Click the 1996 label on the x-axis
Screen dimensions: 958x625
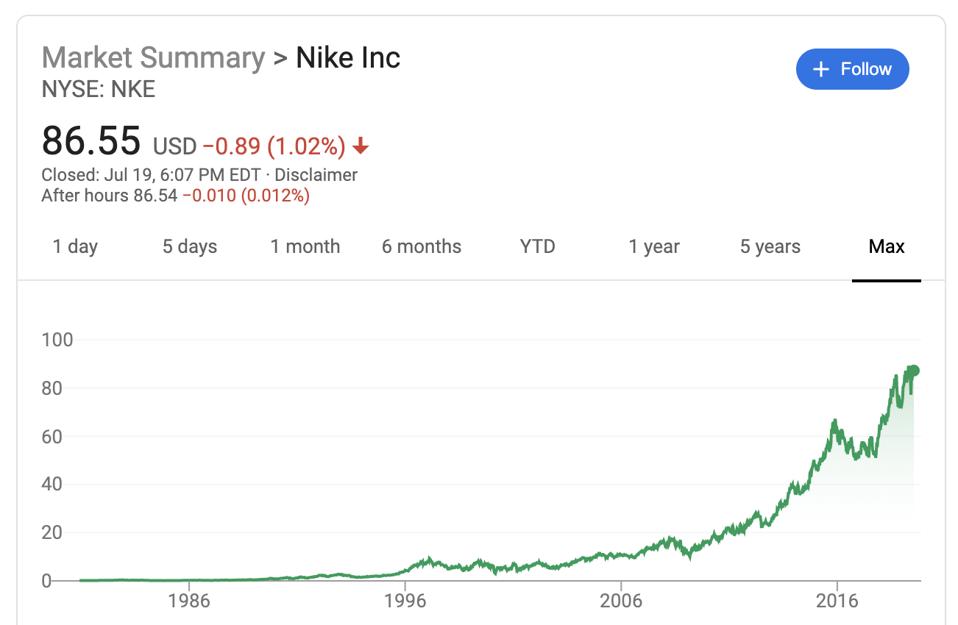(x=405, y=601)
